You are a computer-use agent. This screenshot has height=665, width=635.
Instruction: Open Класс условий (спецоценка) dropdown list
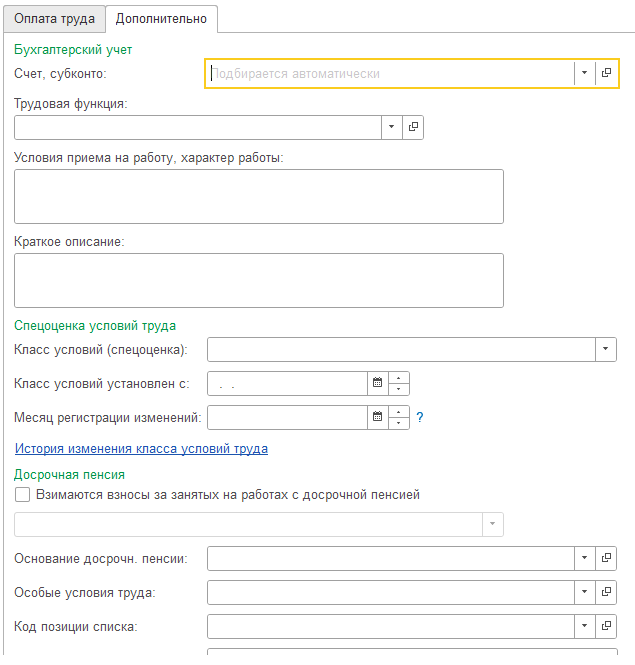click(605, 349)
